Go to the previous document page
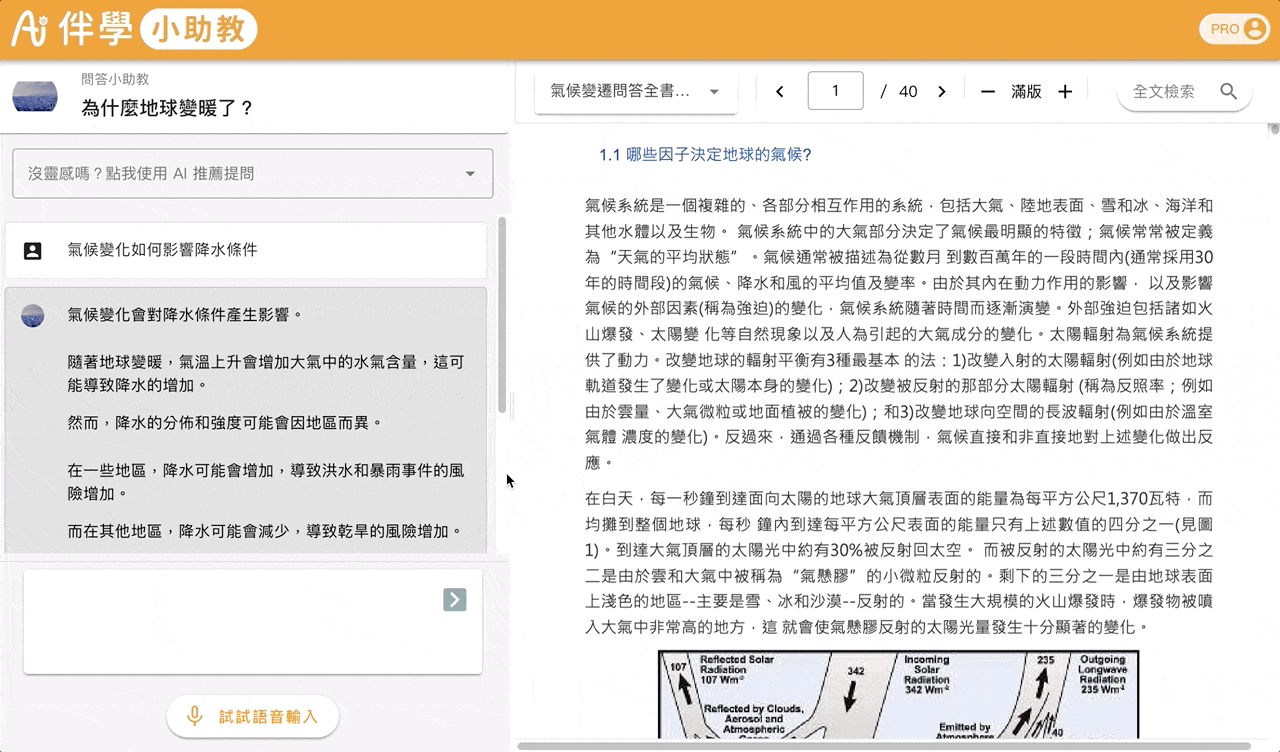The width and height of the screenshot is (1280, 752). [x=780, y=92]
